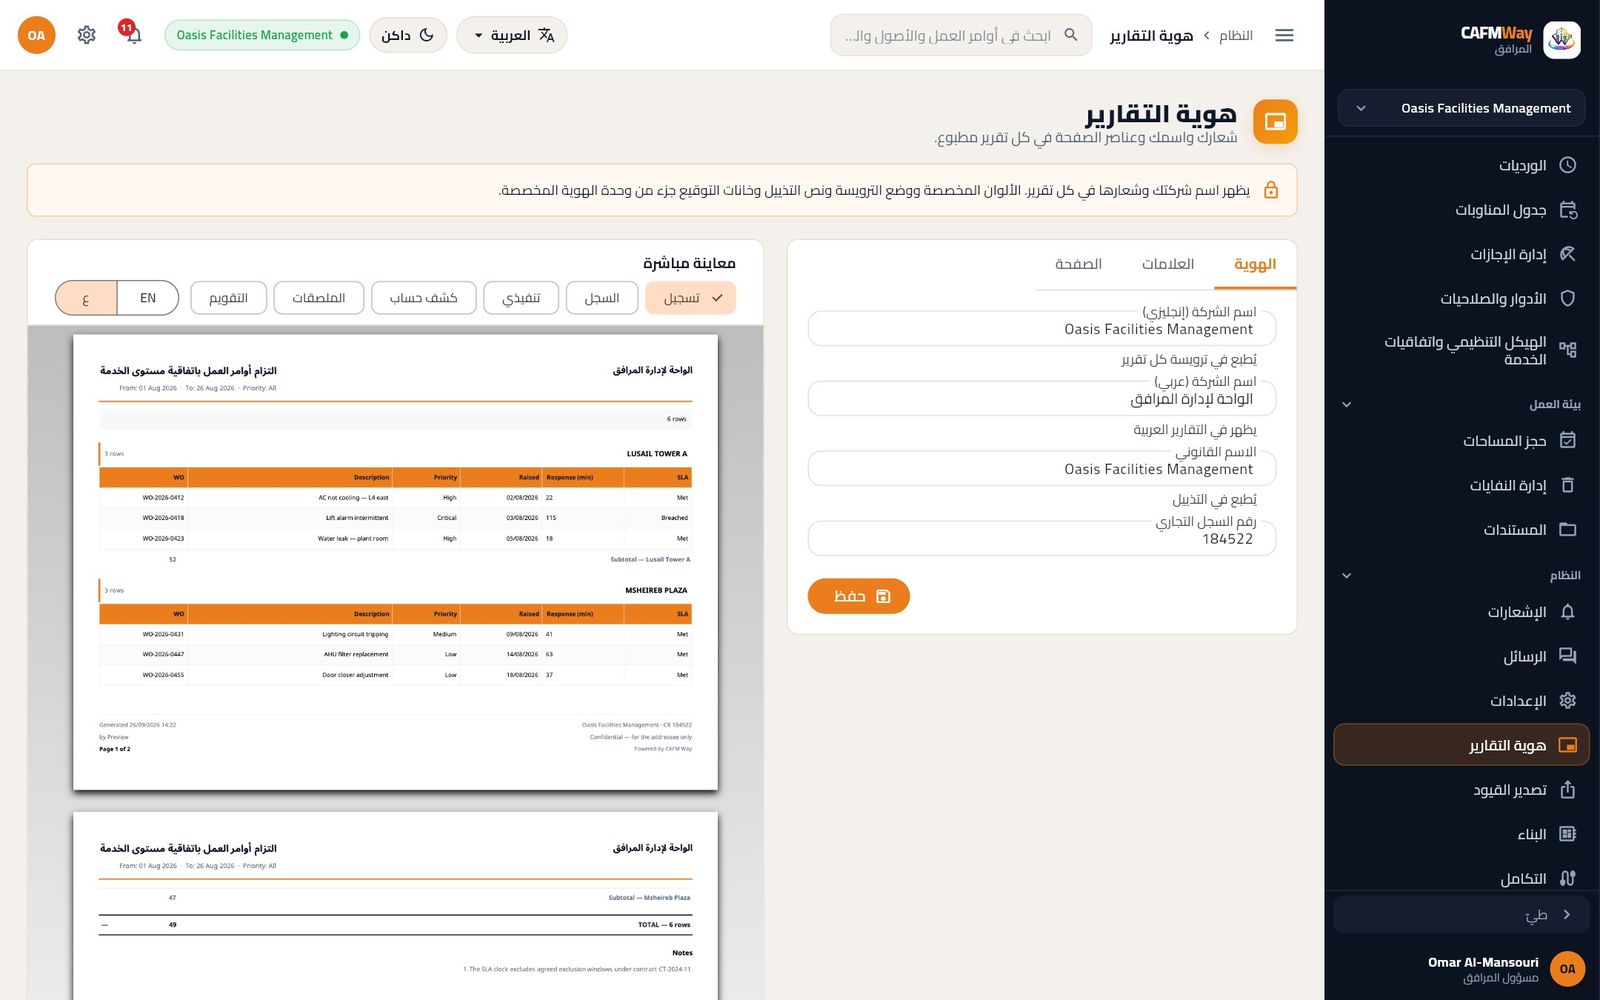Viewport: 1600px width, 1000px height.
Task: Open البناء building icon
Action: [1567, 834]
